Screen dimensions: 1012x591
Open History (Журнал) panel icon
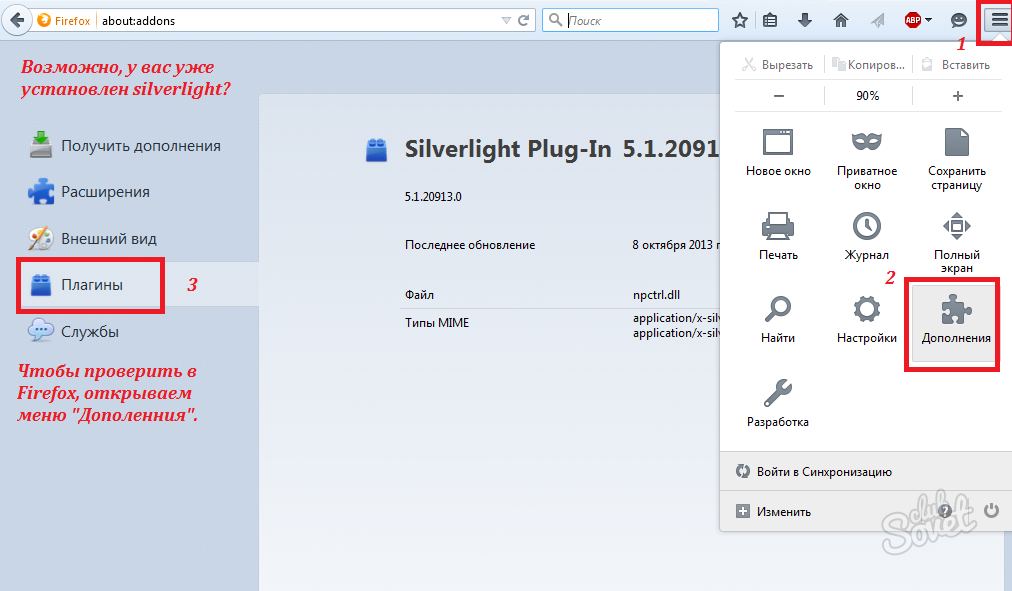click(x=866, y=235)
